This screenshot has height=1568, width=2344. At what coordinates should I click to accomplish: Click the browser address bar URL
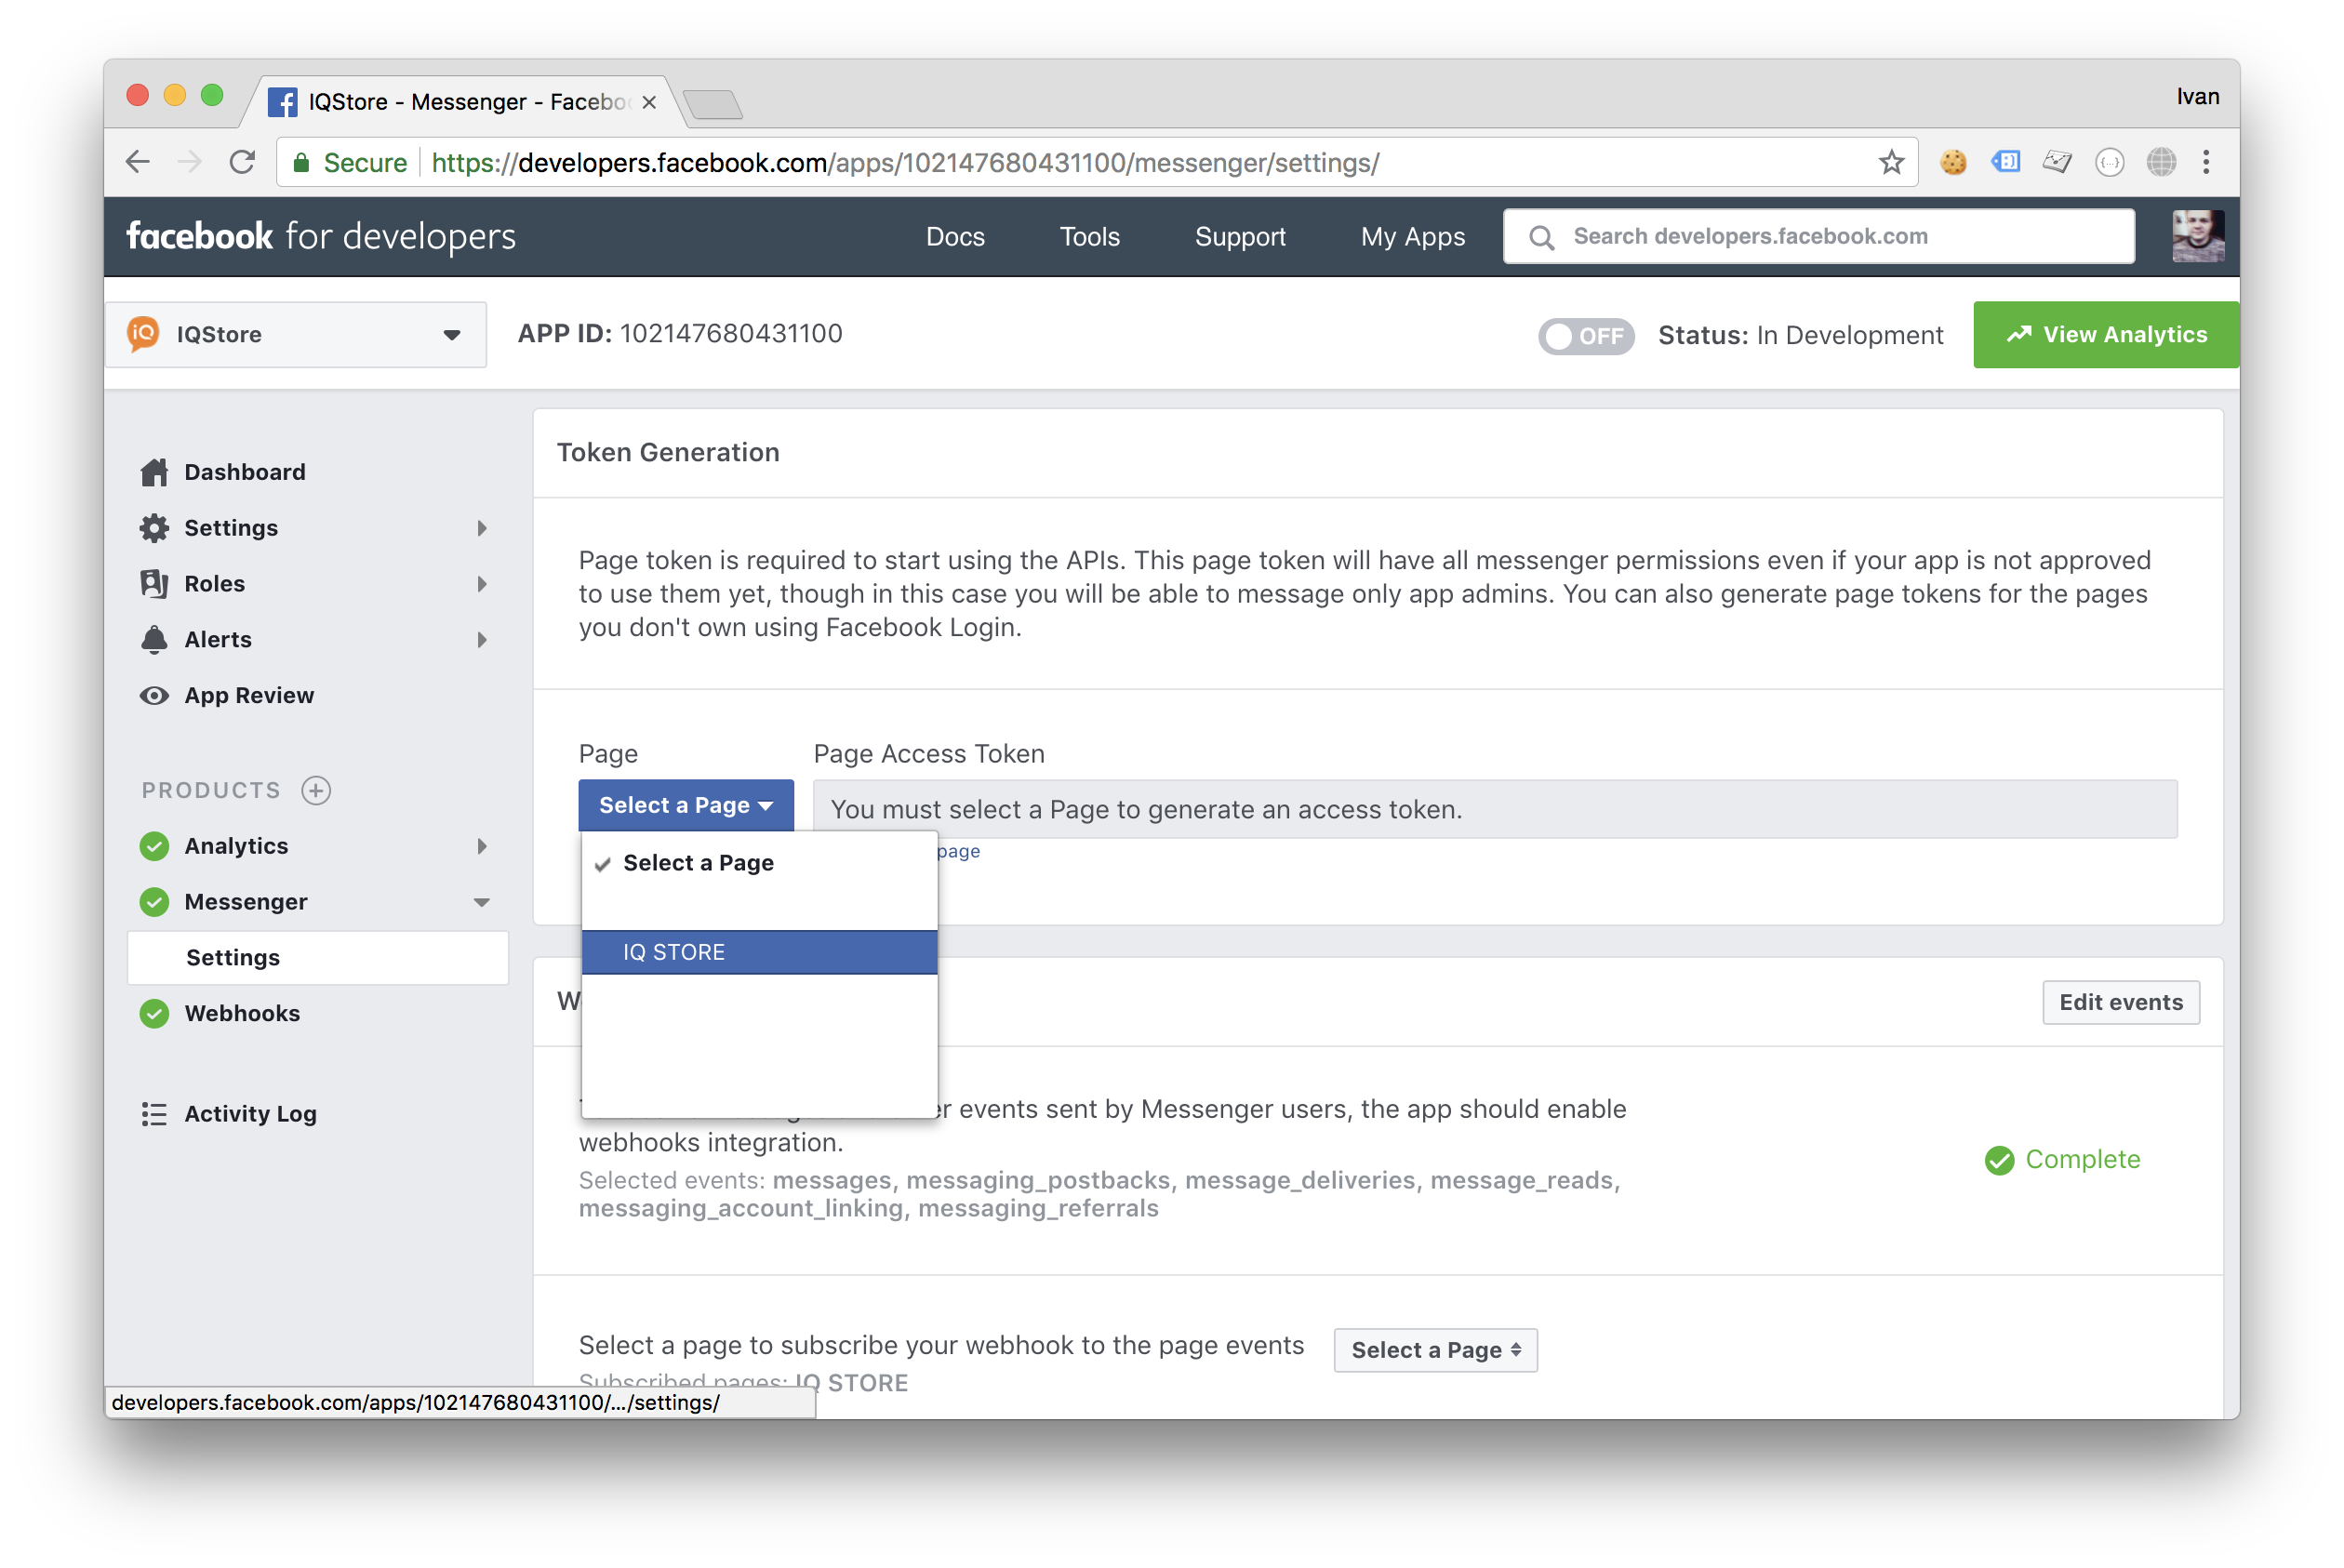coord(905,163)
